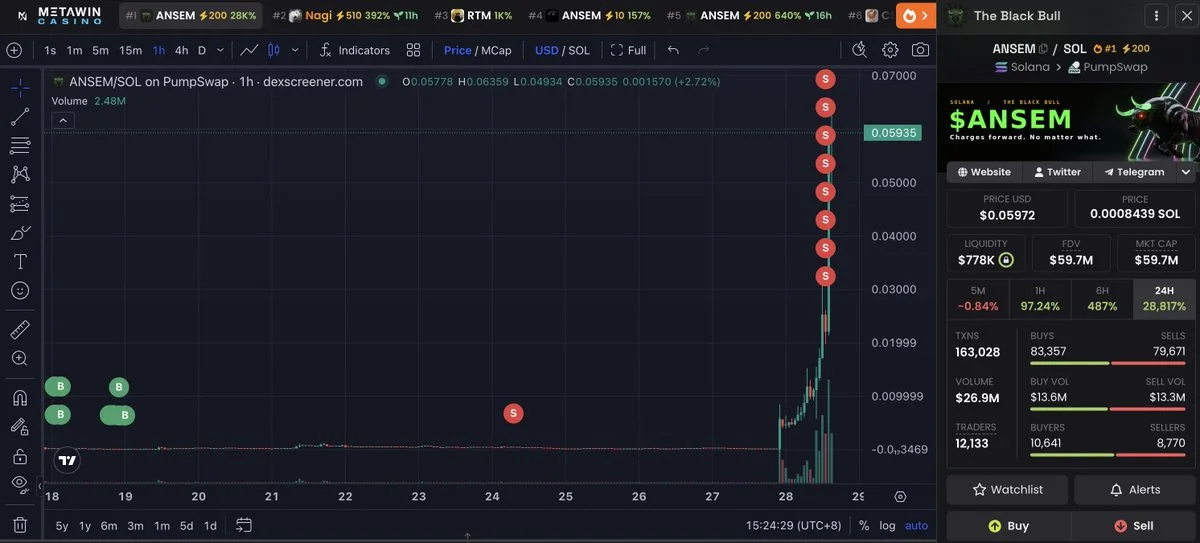Image resolution: width=1200 pixels, height=543 pixels.
Task: Open the token Telegram link
Action: tap(1133, 172)
